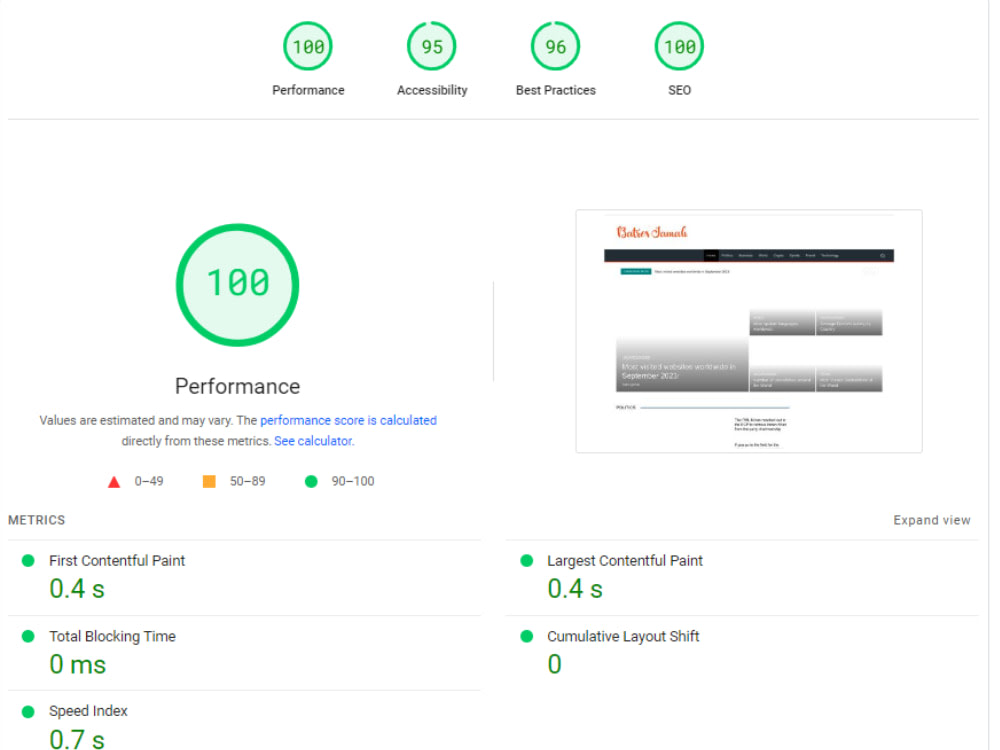Open the page screenshot thumbnail

749,331
